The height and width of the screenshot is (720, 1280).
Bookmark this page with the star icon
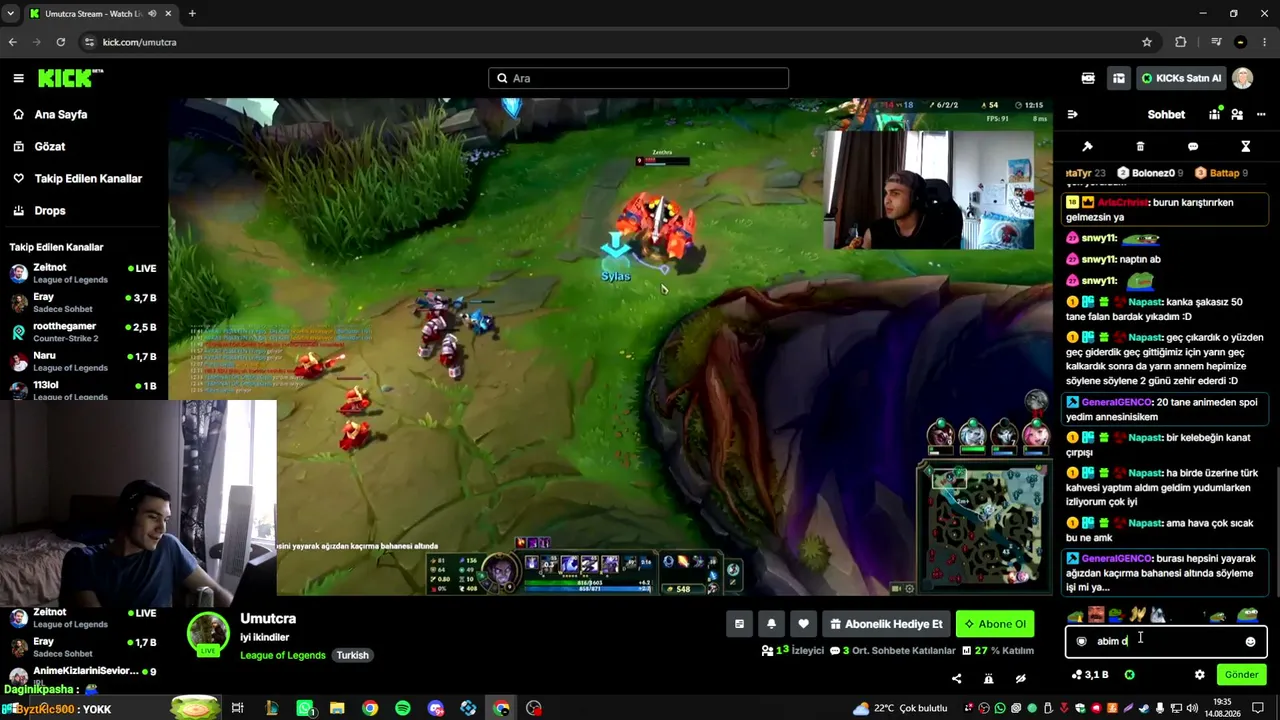coord(1147,42)
